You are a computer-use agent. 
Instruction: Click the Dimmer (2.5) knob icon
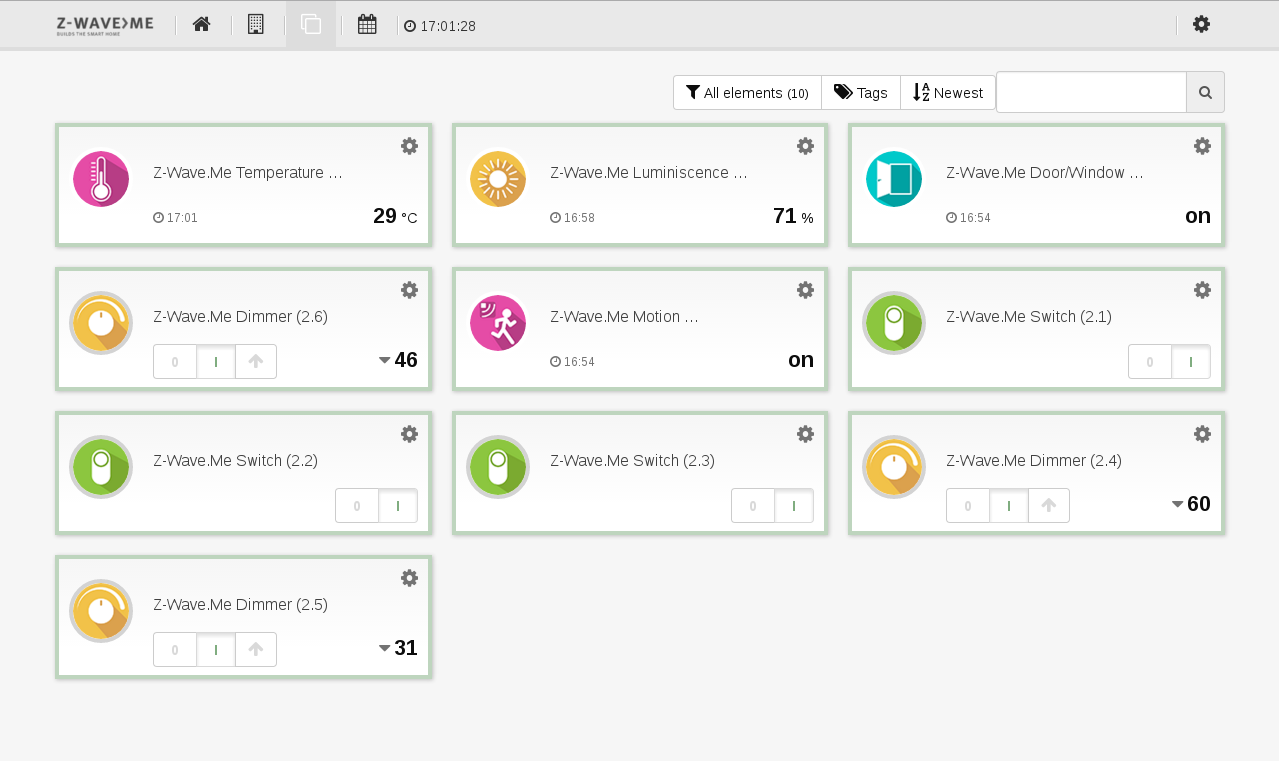pyautogui.click(x=101, y=611)
